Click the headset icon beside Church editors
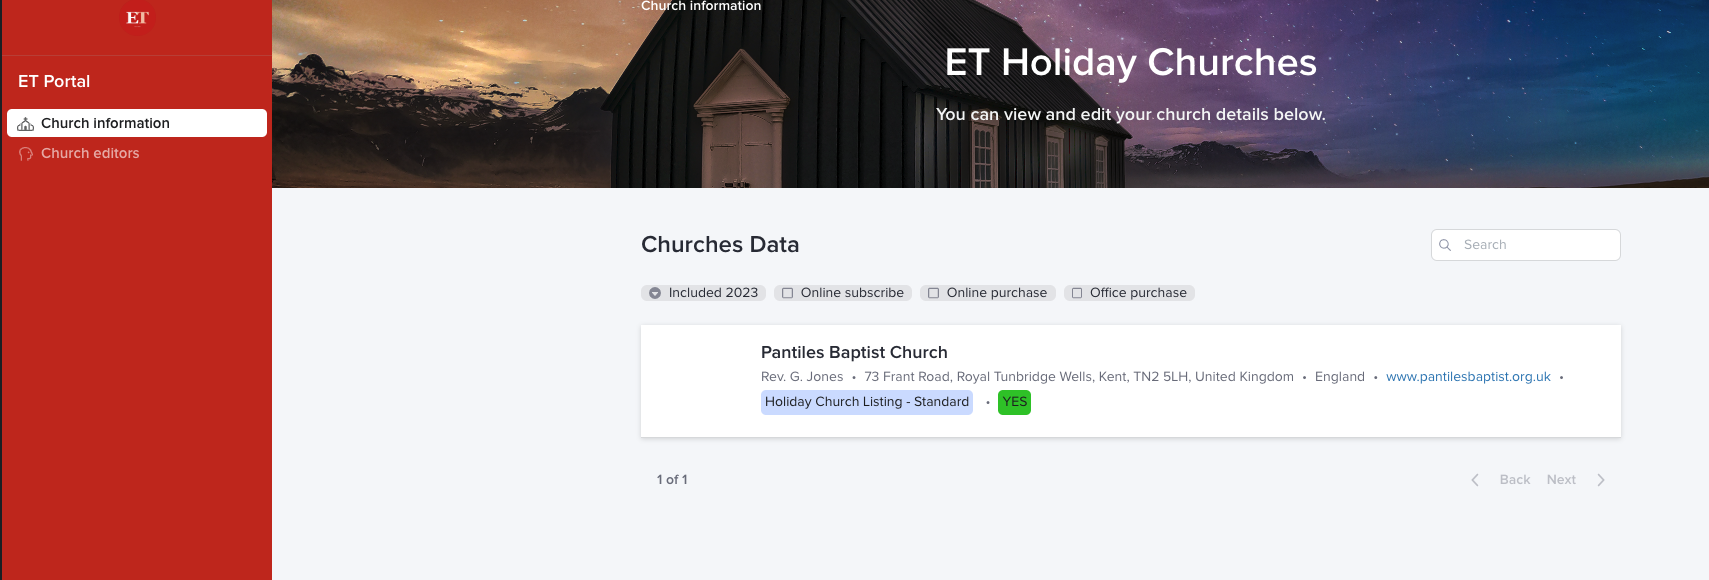The height and width of the screenshot is (580, 1709). [26, 154]
